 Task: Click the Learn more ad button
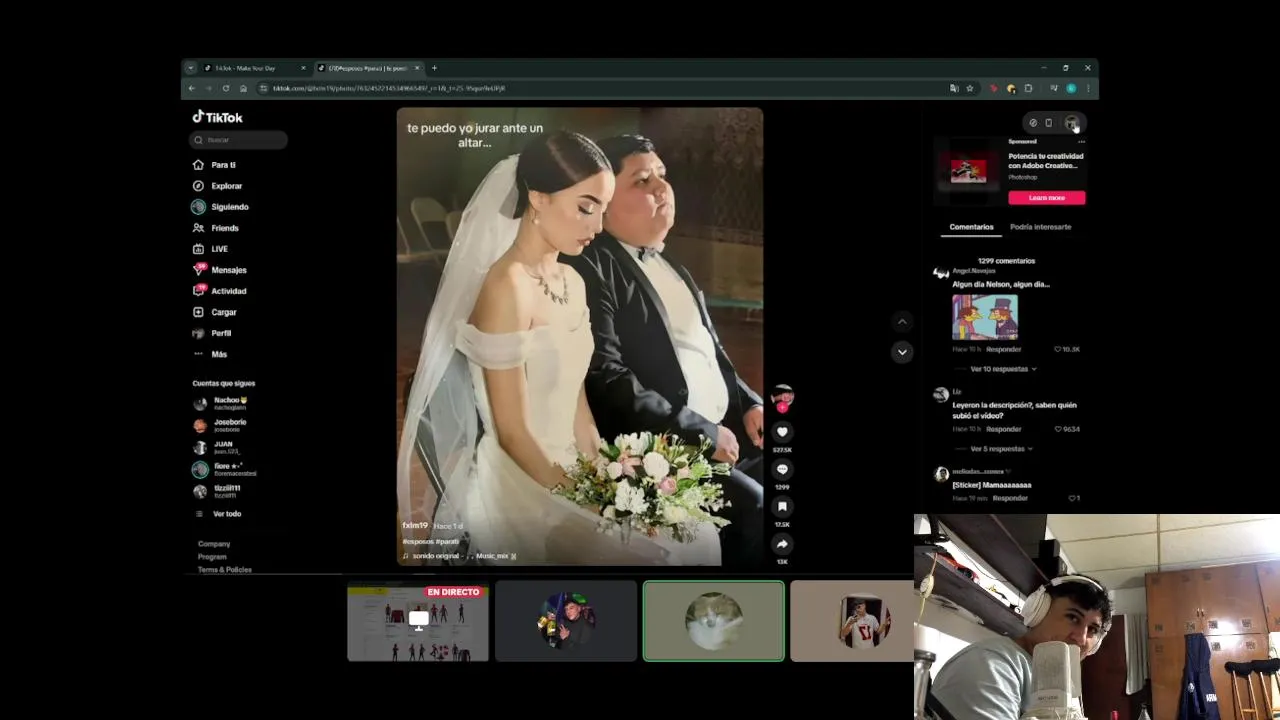[x=1046, y=198]
